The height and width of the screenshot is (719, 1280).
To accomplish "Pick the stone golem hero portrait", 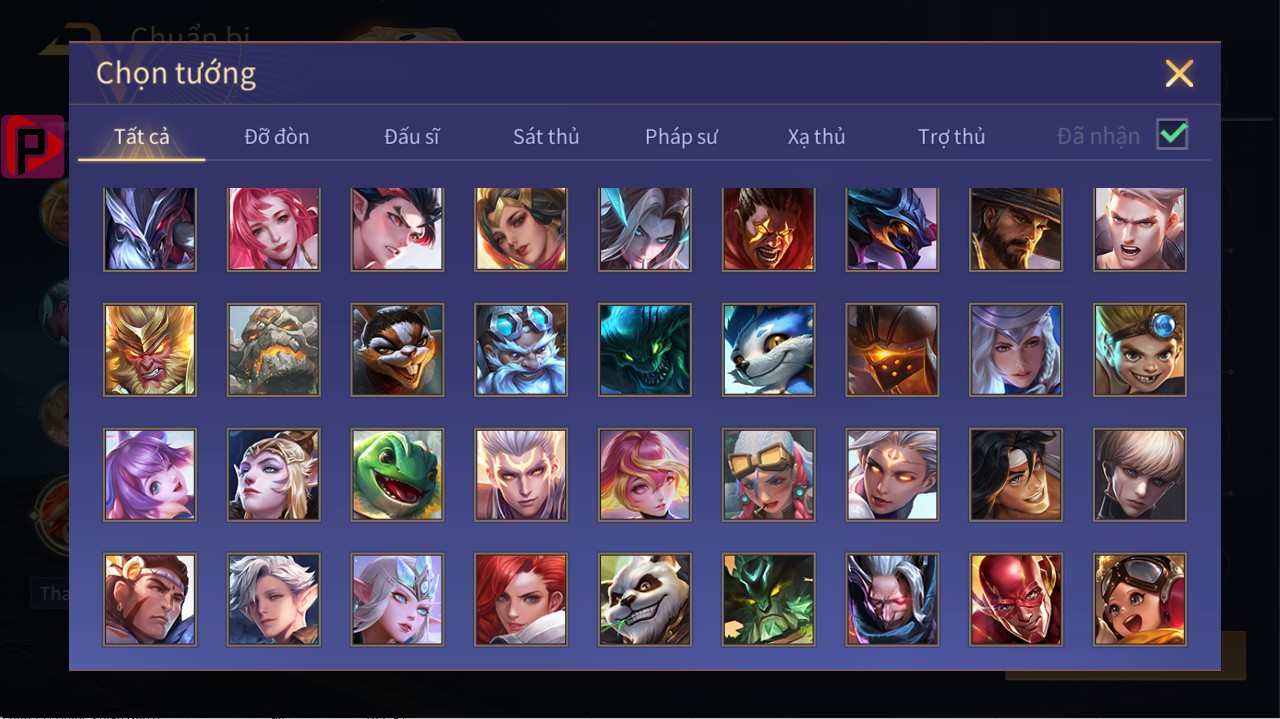I will coord(274,350).
